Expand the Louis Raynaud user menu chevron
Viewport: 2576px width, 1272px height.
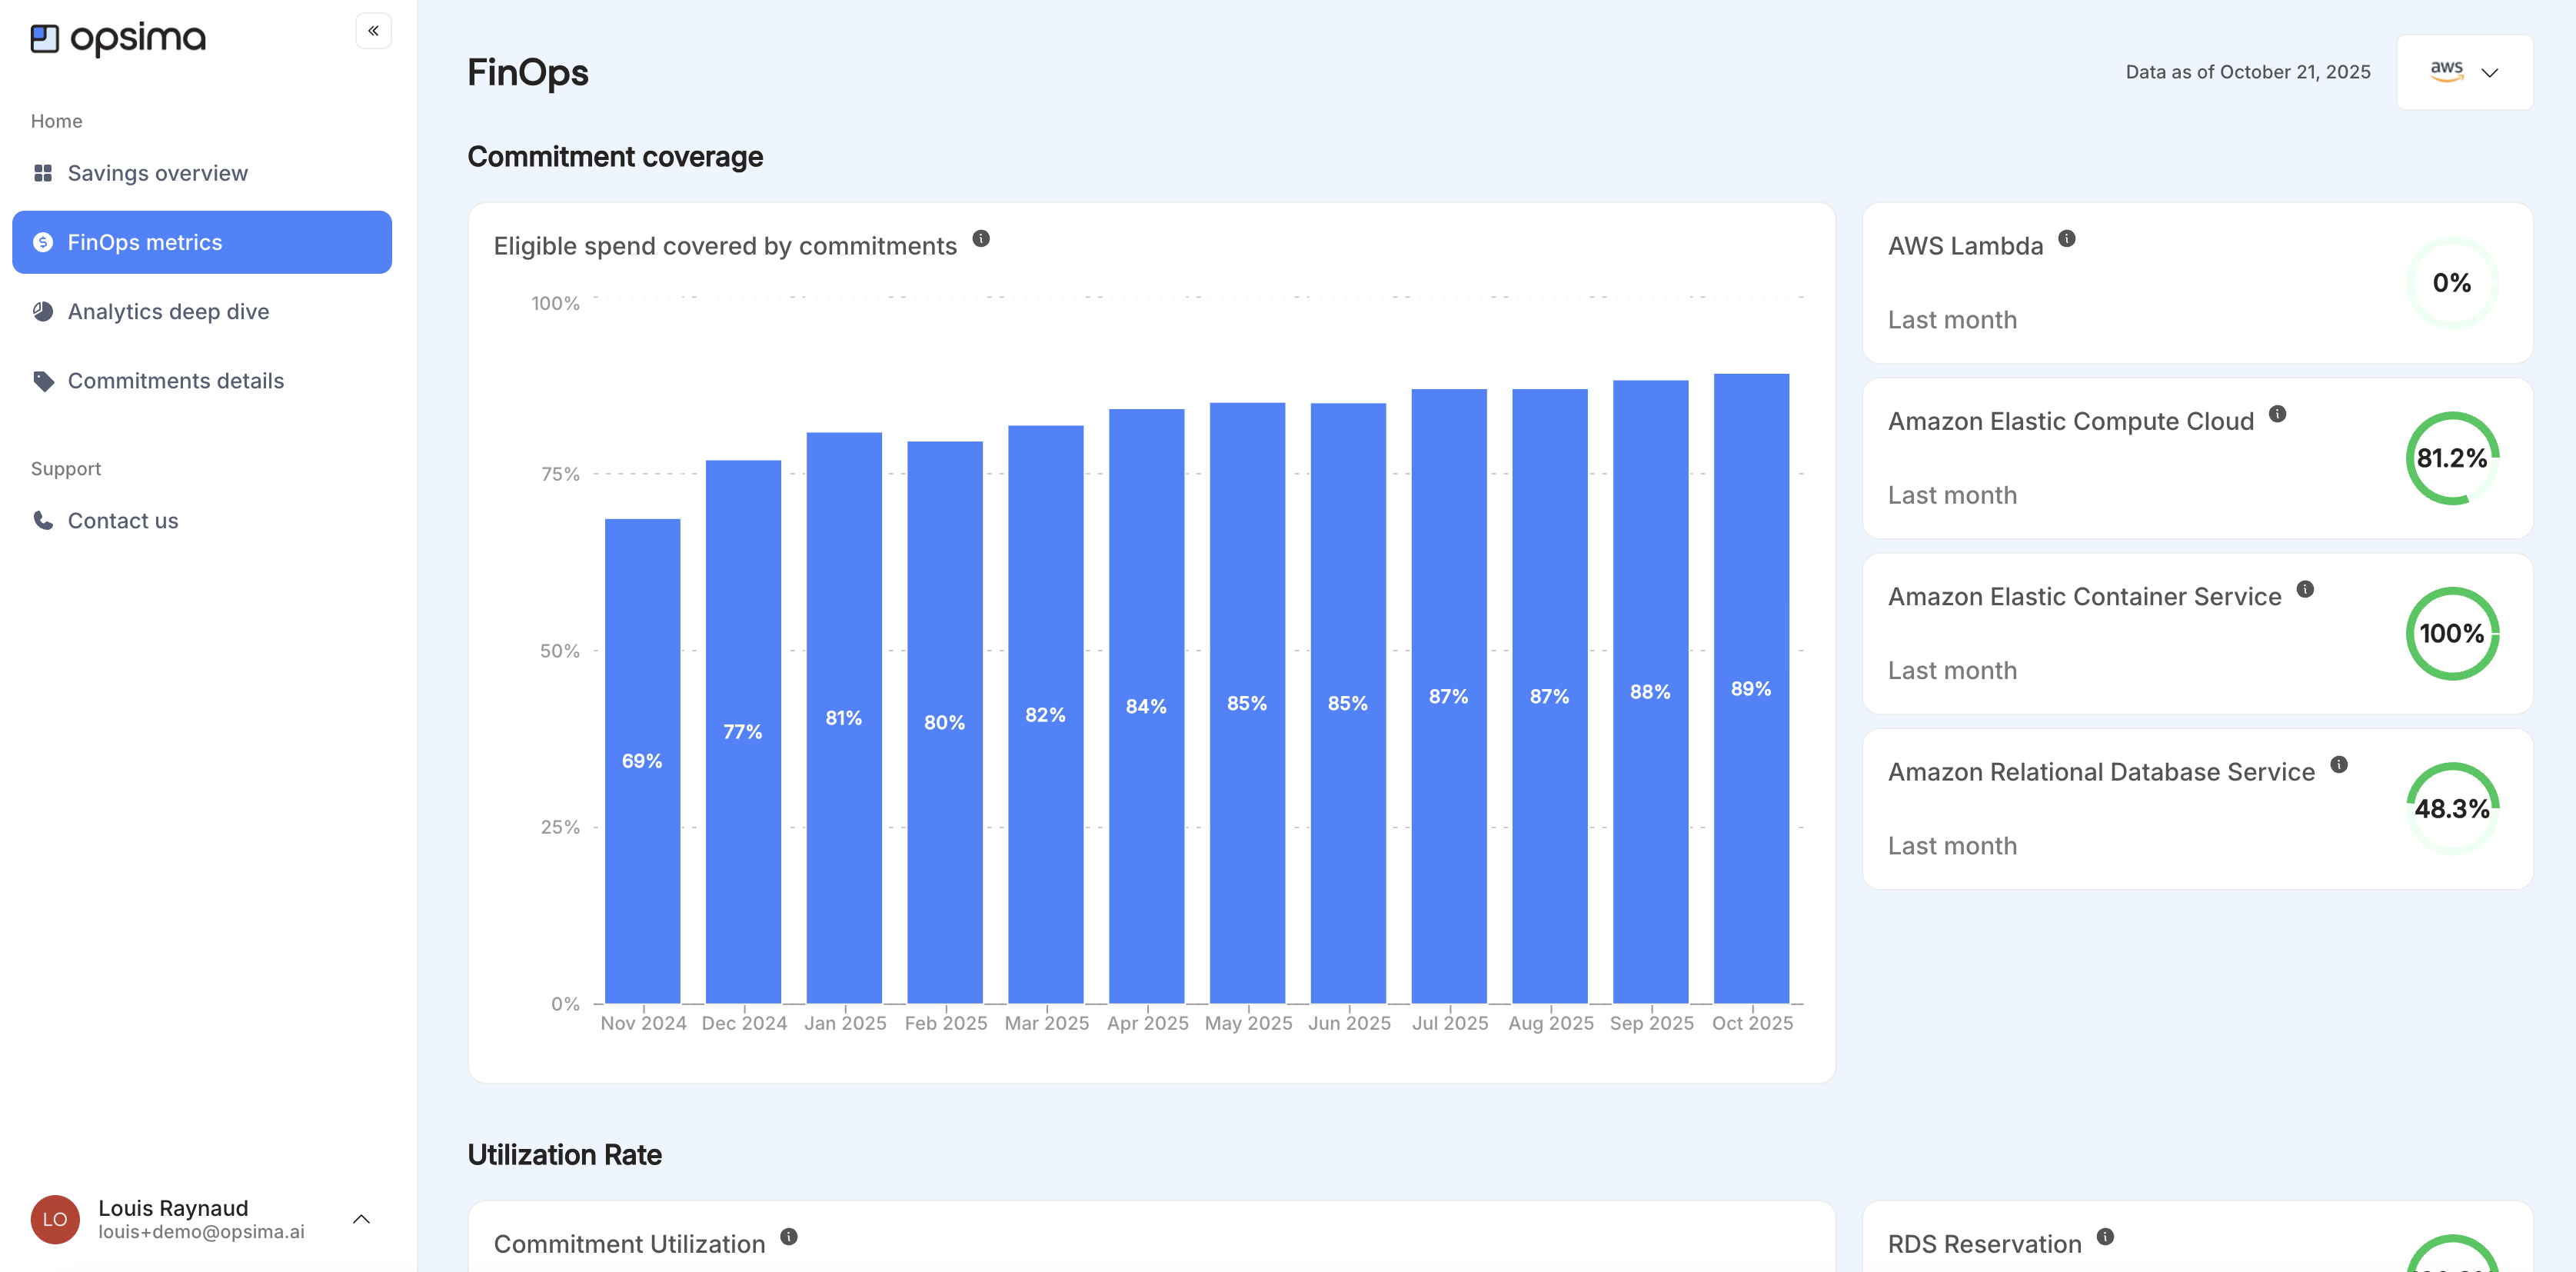(x=362, y=1219)
